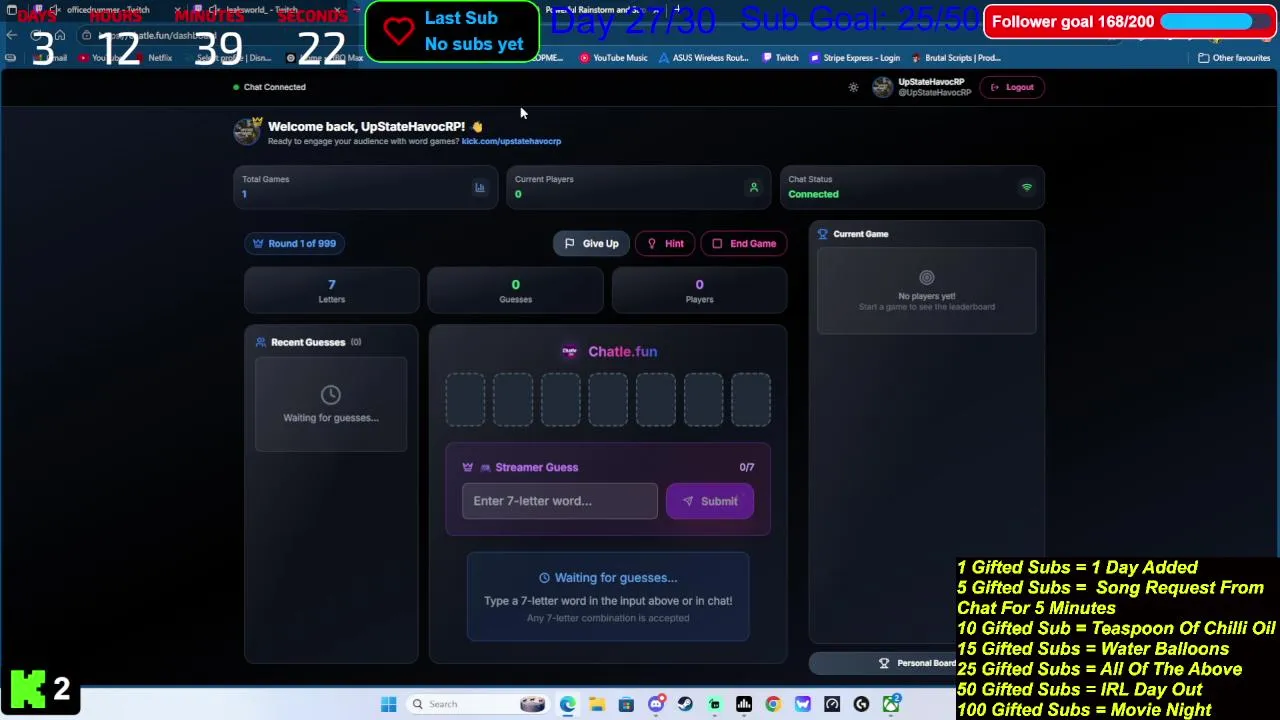
Task: Click the Streamer Guess crown icon
Action: pyautogui.click(x=467, y=467)
